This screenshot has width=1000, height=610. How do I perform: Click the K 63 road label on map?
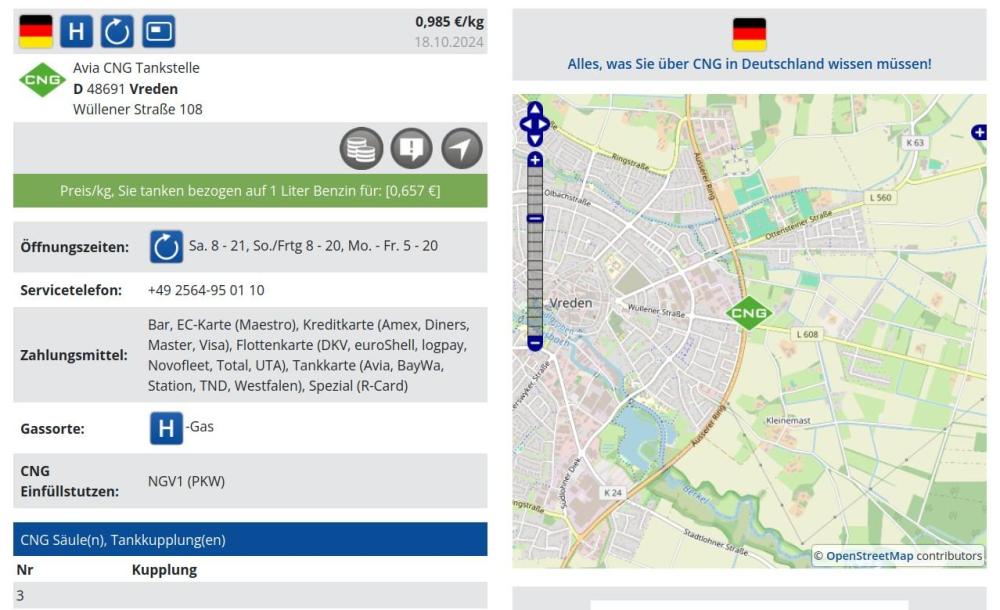point(915,142)
